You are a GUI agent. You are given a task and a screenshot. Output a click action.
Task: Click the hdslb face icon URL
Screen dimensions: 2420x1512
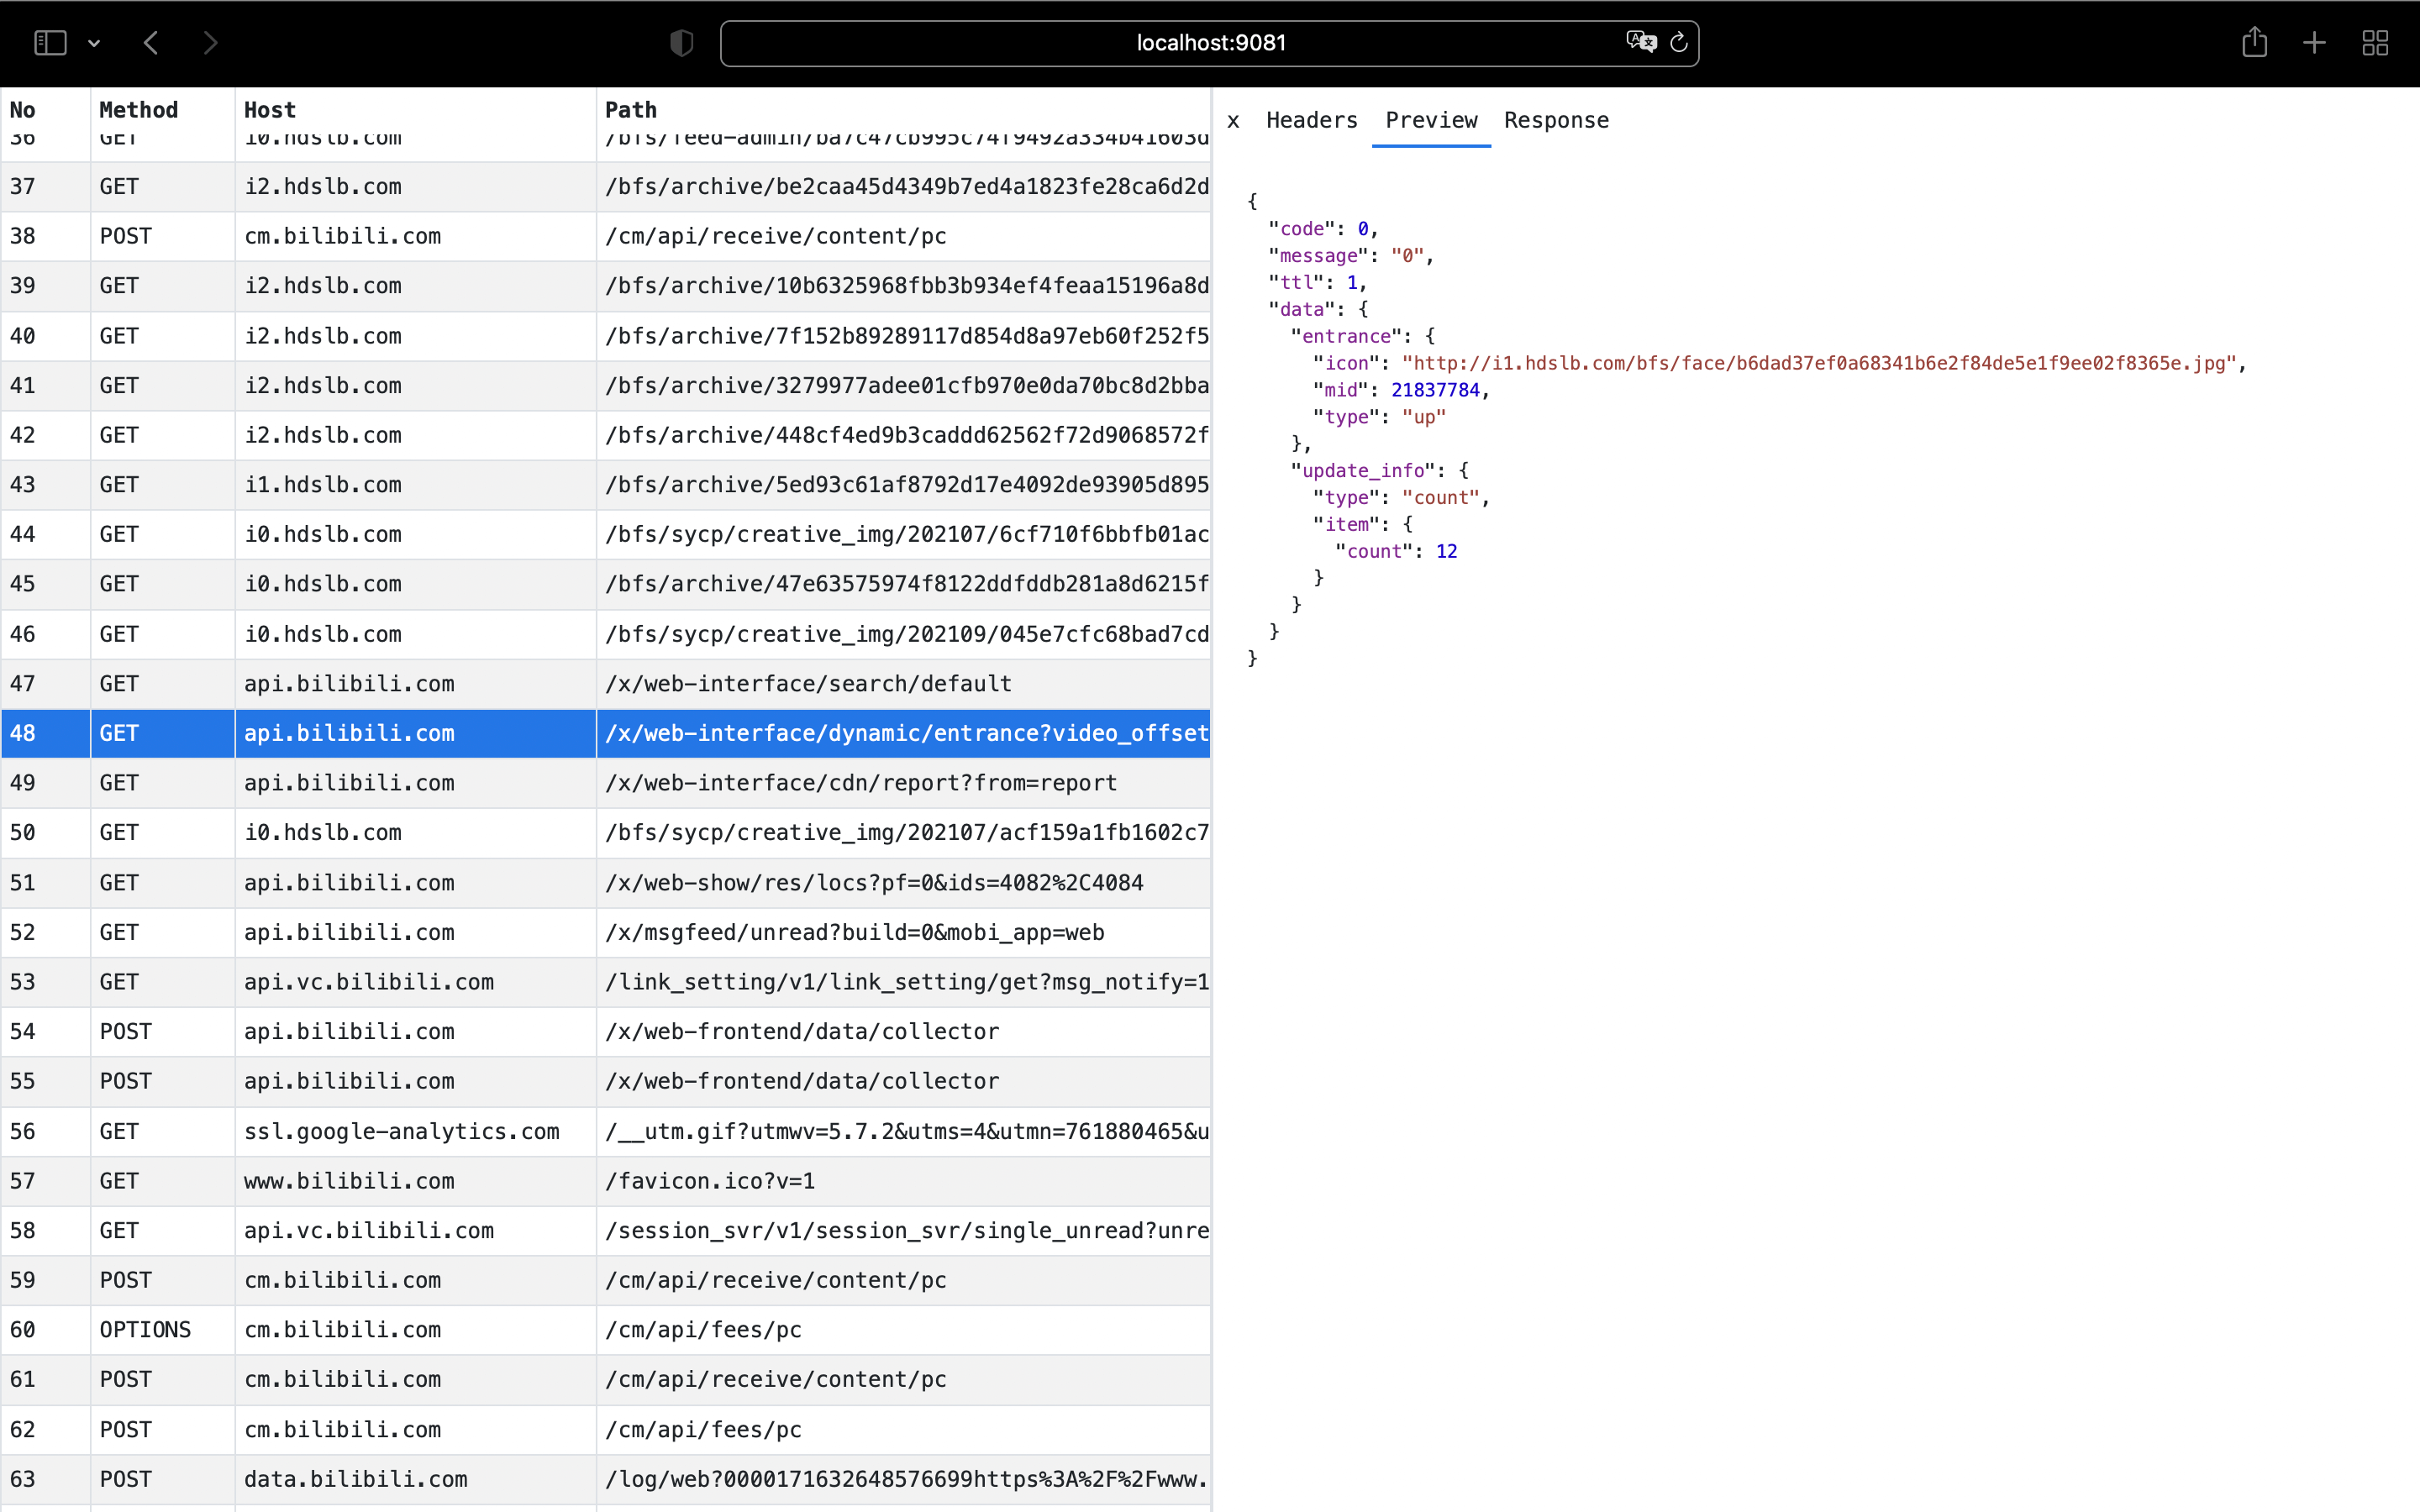(1818, 363)
